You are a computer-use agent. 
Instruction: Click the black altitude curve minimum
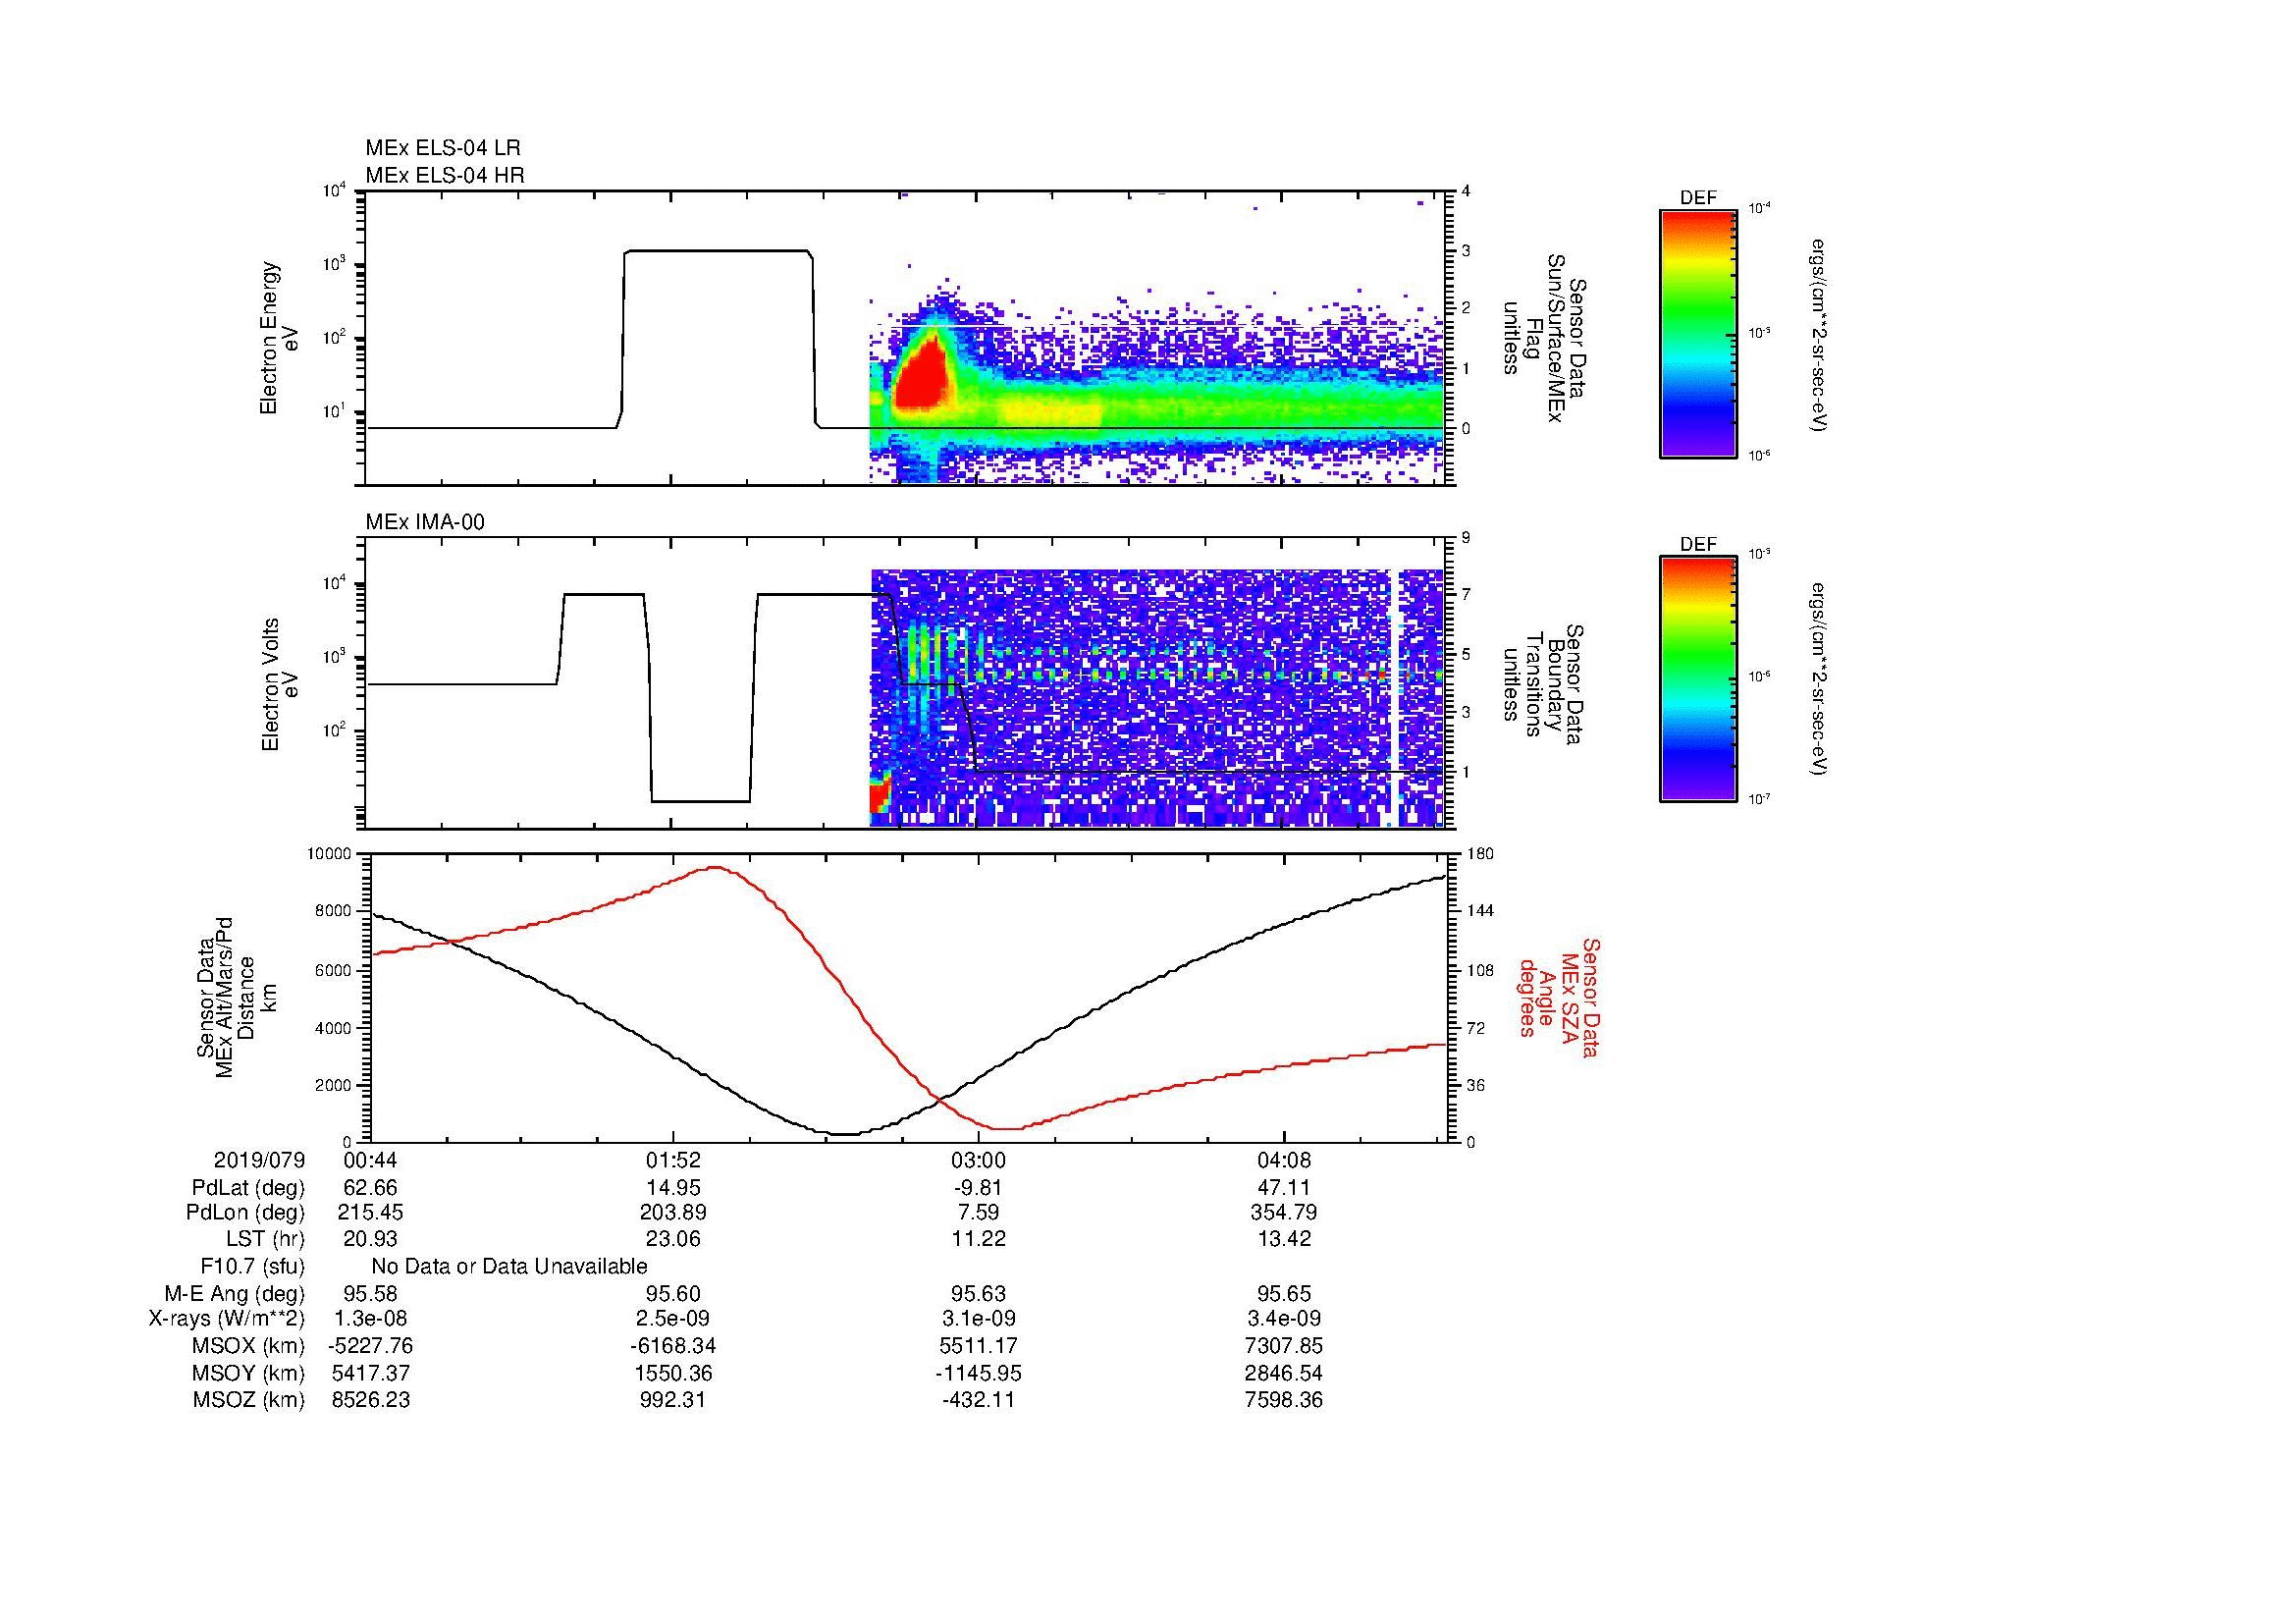point(846,1134)
